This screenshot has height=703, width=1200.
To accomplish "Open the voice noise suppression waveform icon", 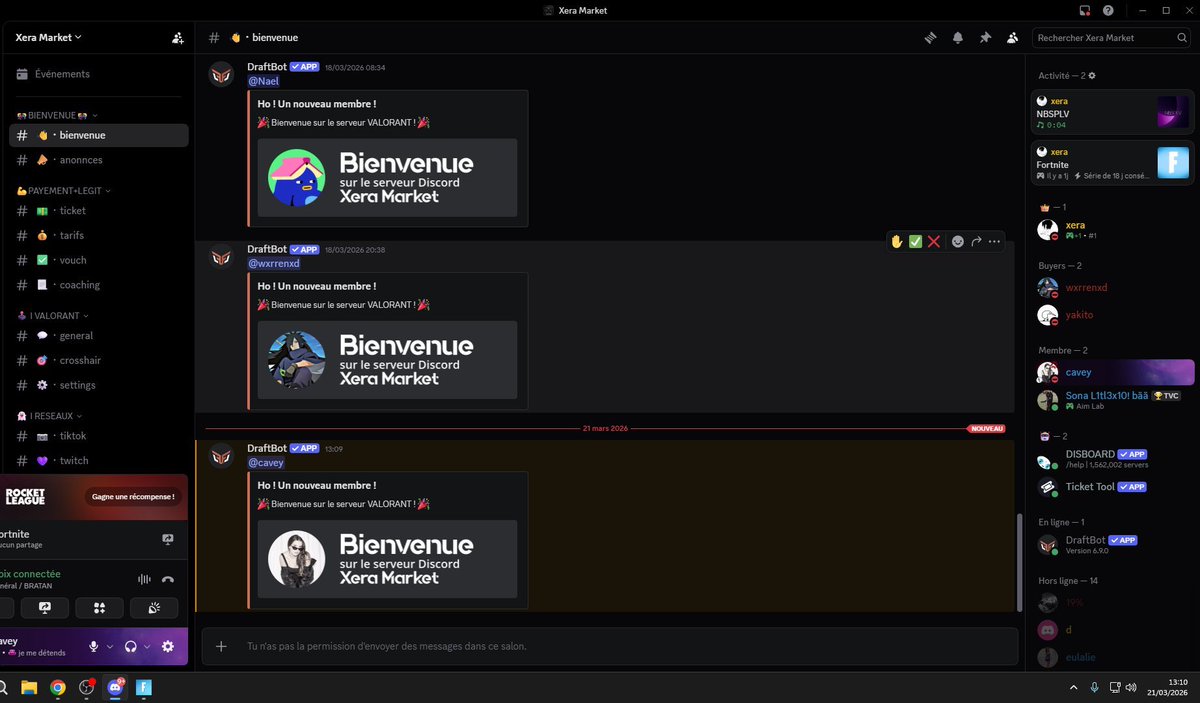I will point(144,579).
